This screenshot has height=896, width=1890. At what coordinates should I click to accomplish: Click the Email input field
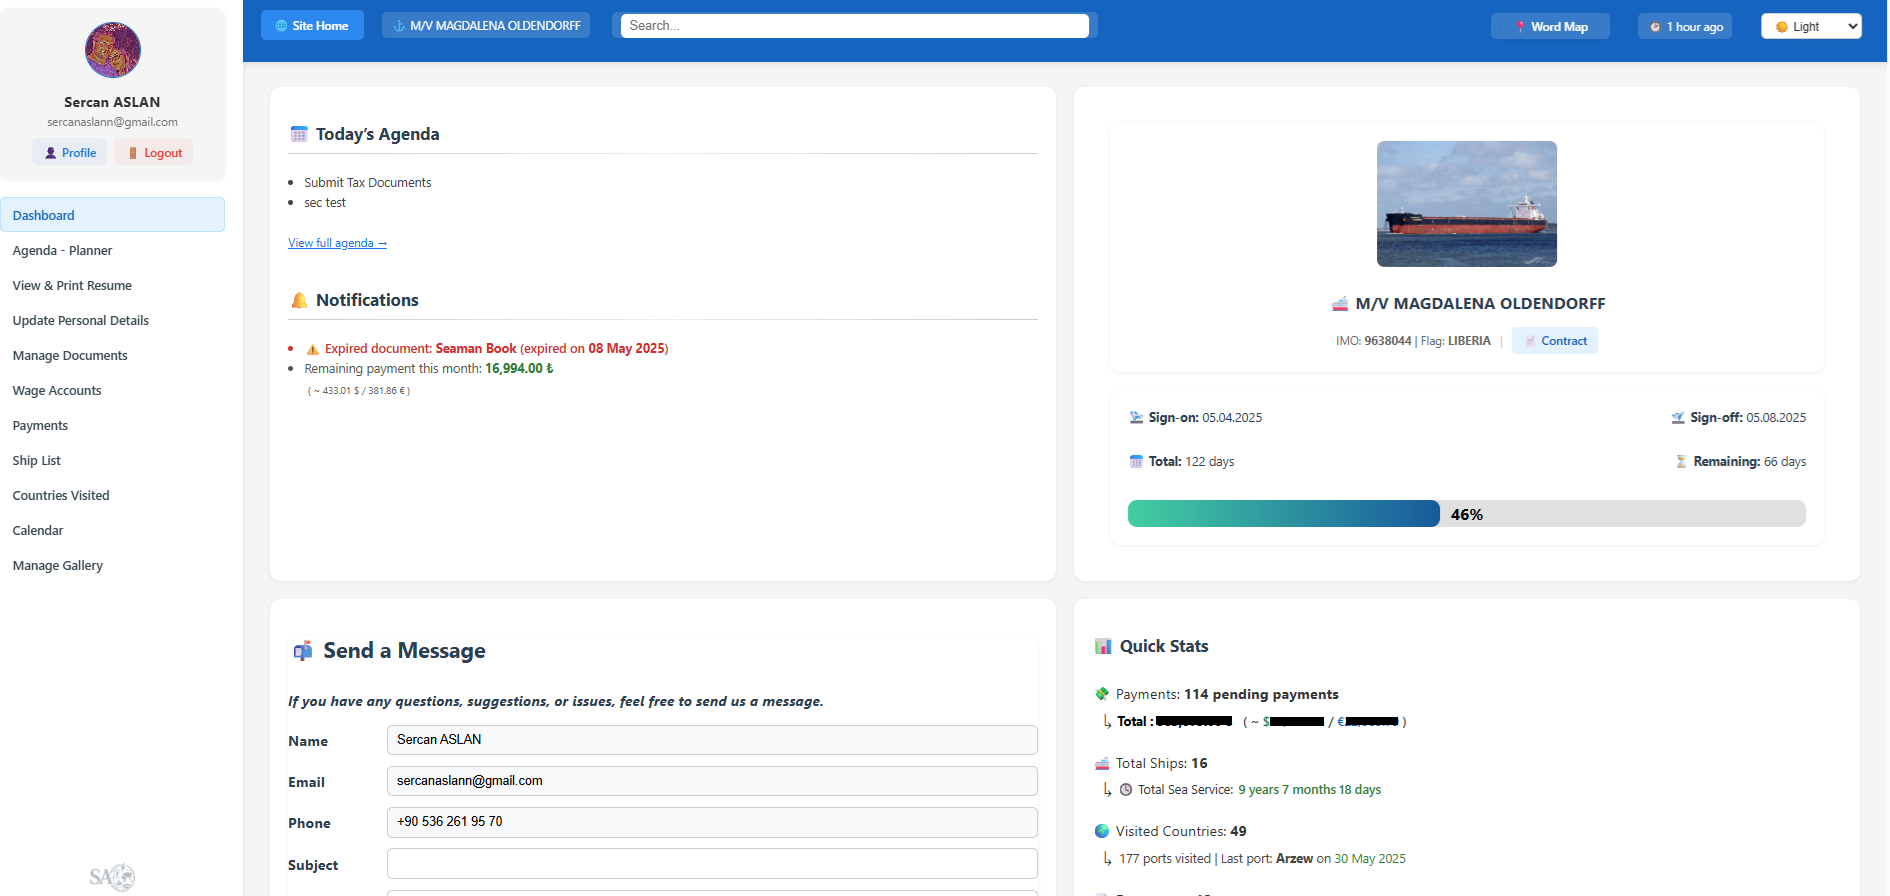[x=712, y=781]
